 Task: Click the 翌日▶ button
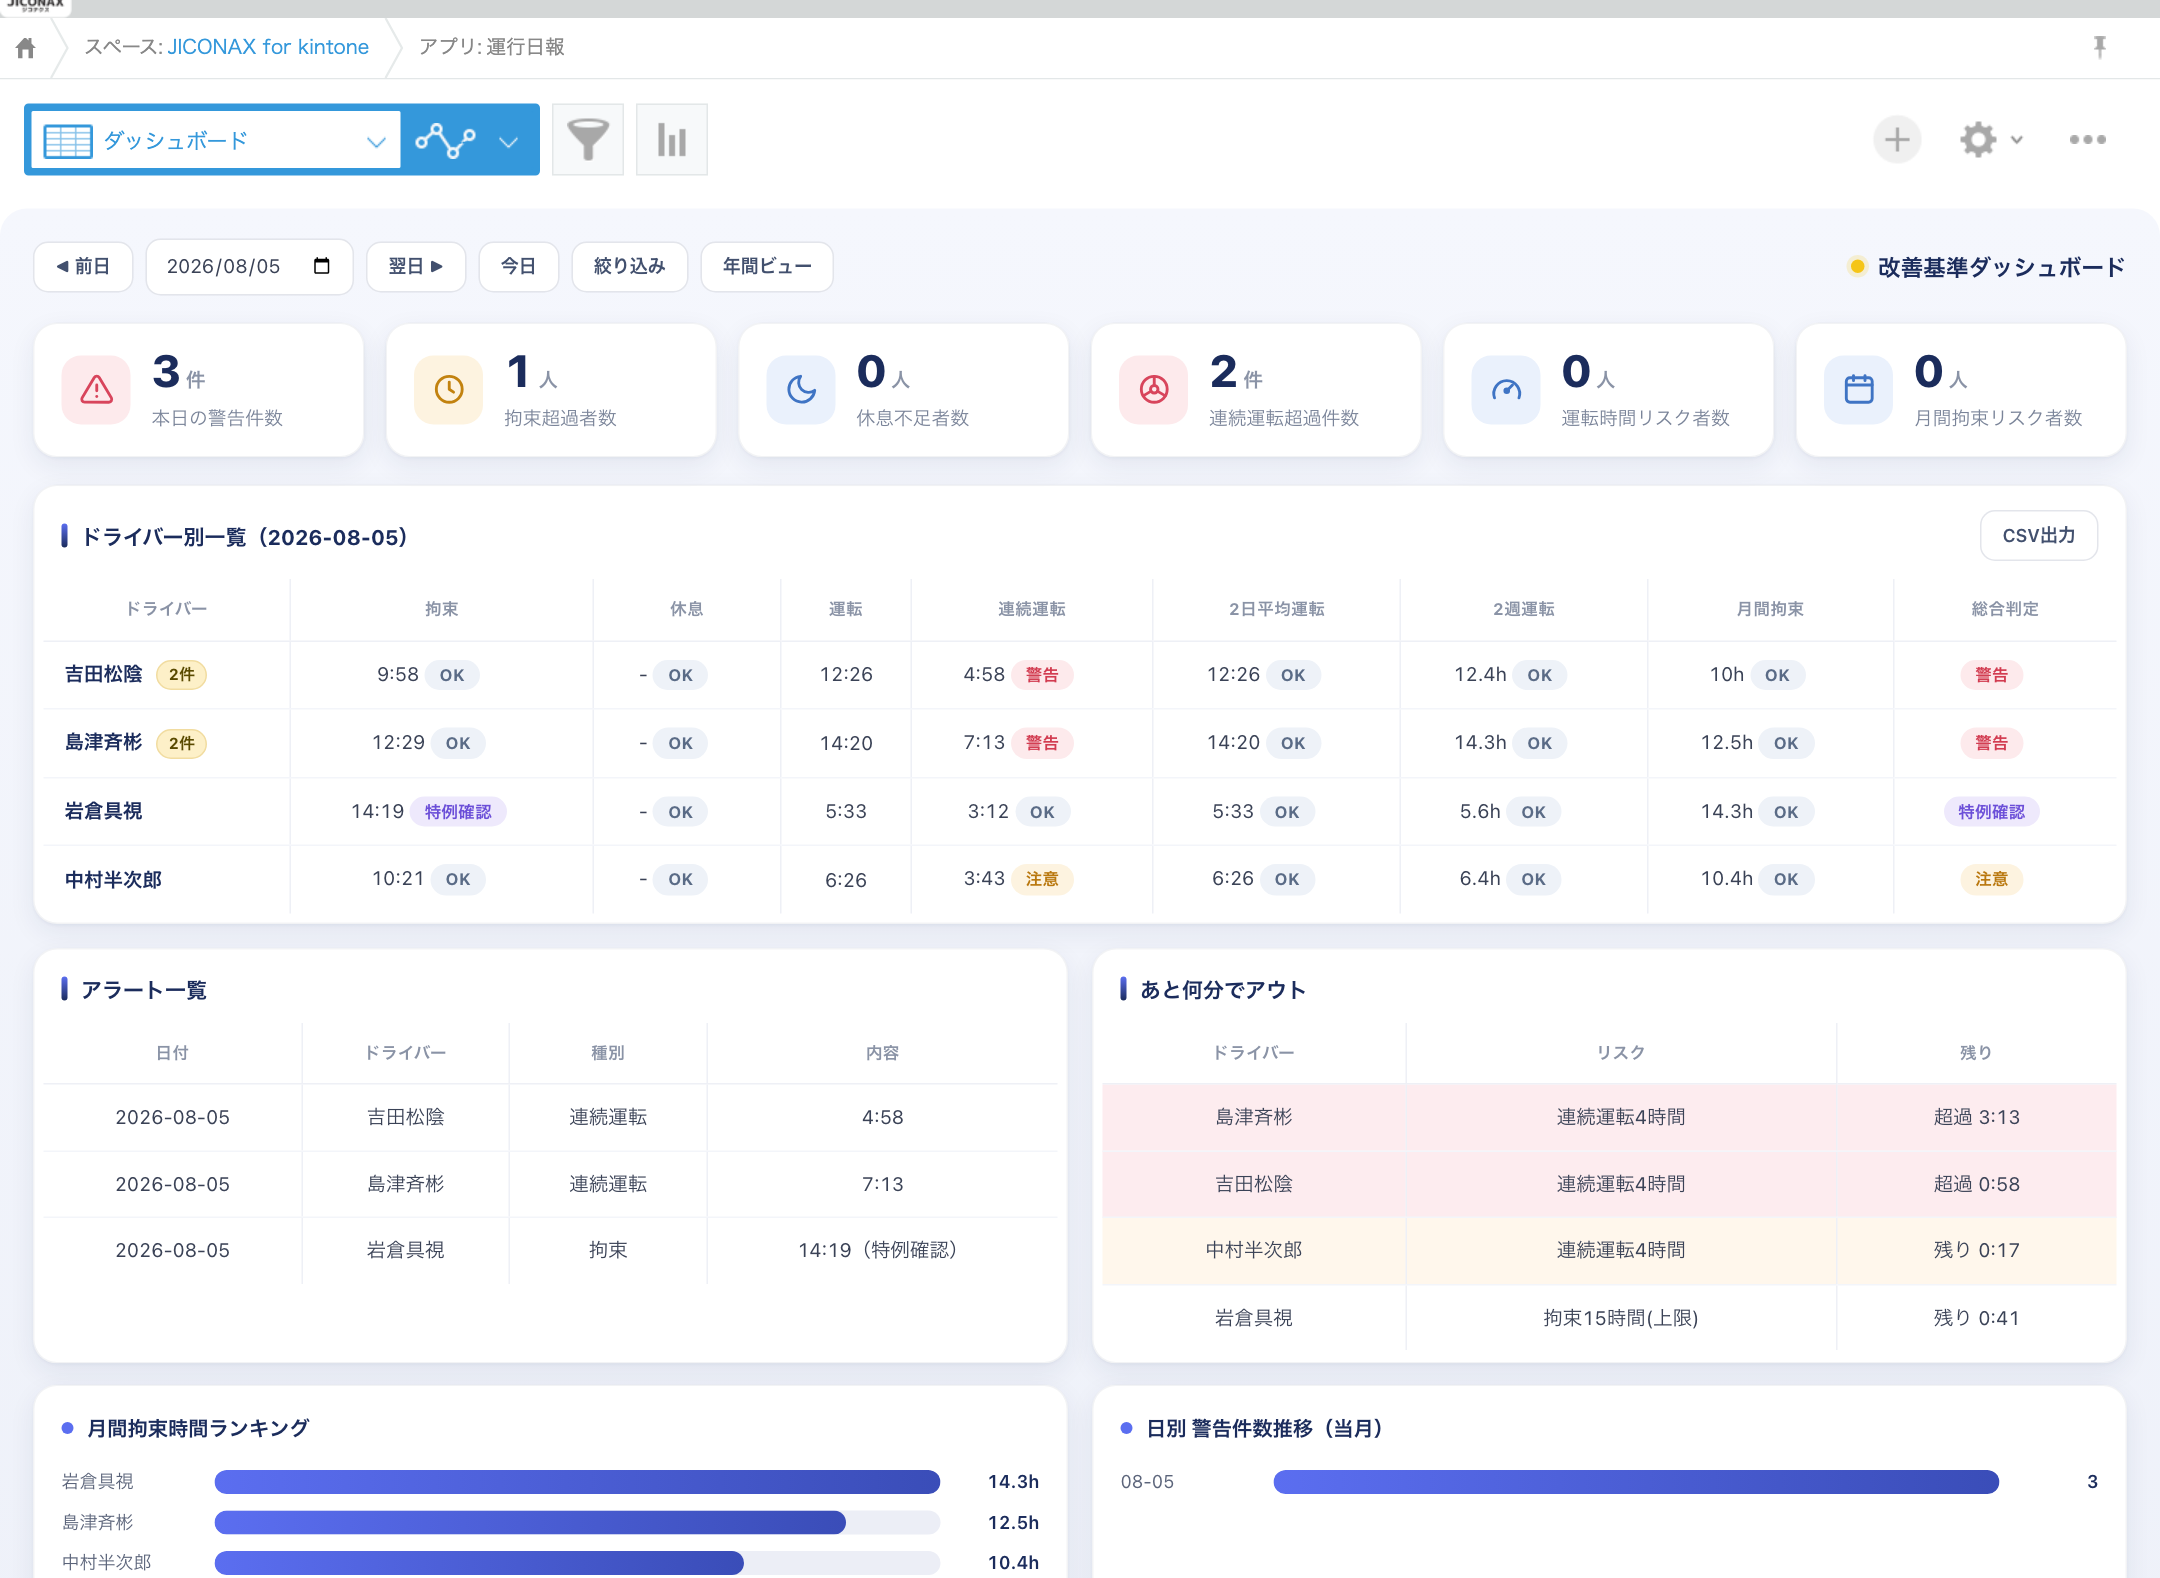pos(416,266)
